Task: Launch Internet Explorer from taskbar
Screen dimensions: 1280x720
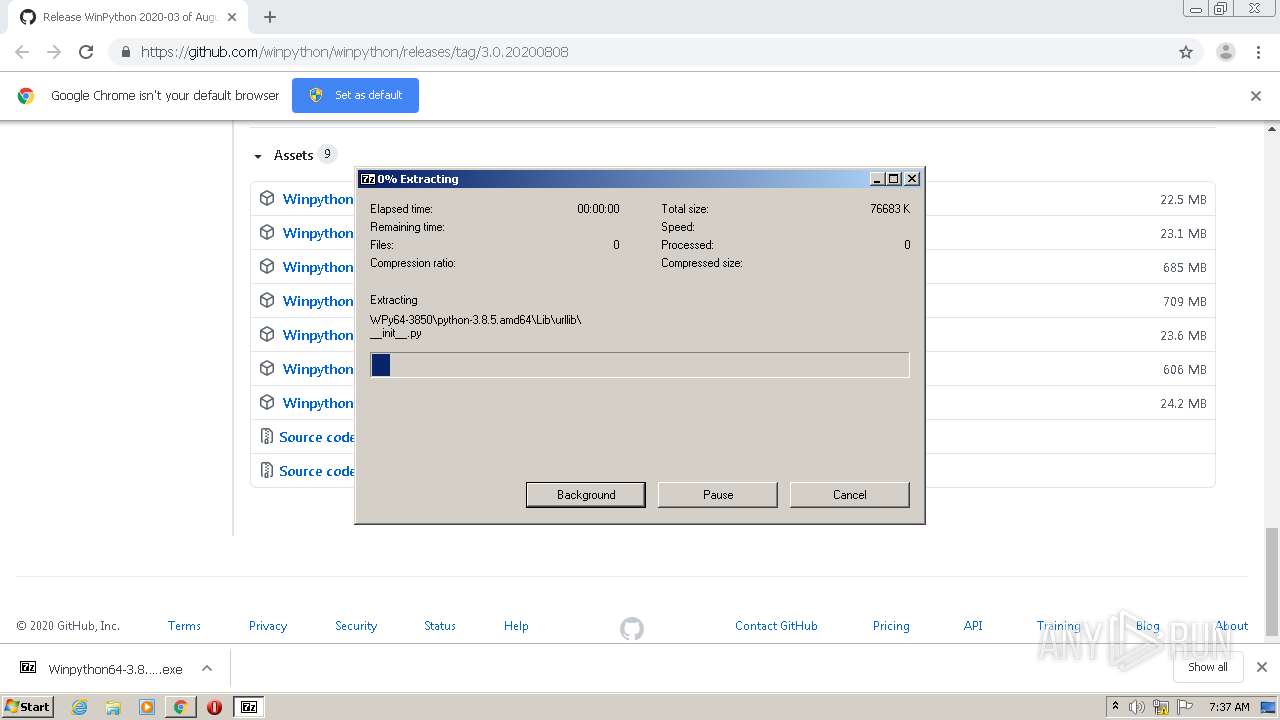Action: 80,707
